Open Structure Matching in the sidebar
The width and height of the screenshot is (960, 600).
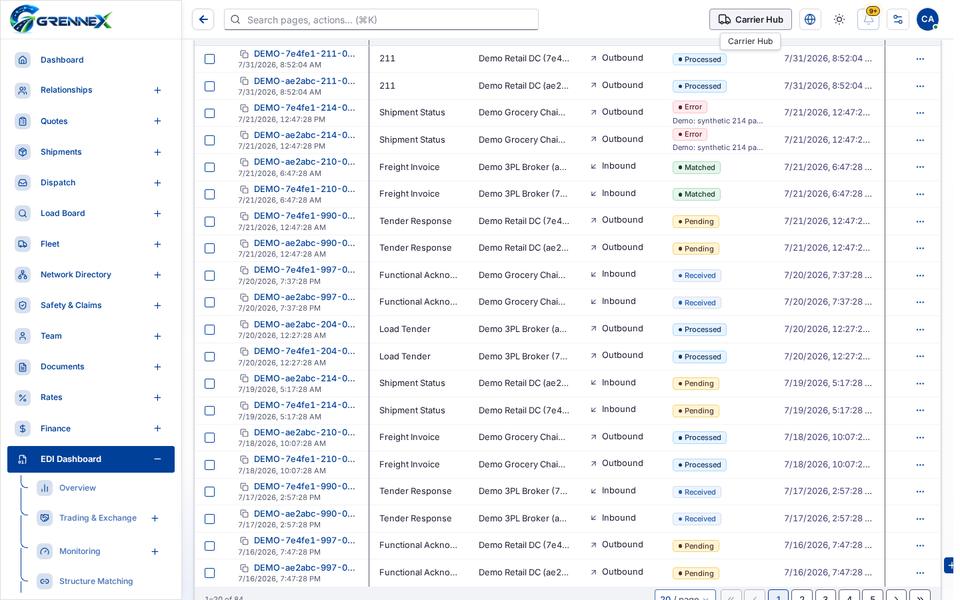(x=97, y=581)
